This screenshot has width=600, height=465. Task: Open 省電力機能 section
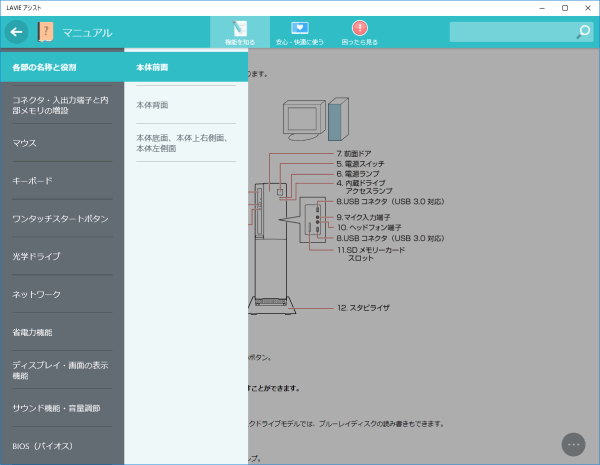coord(62,332)
